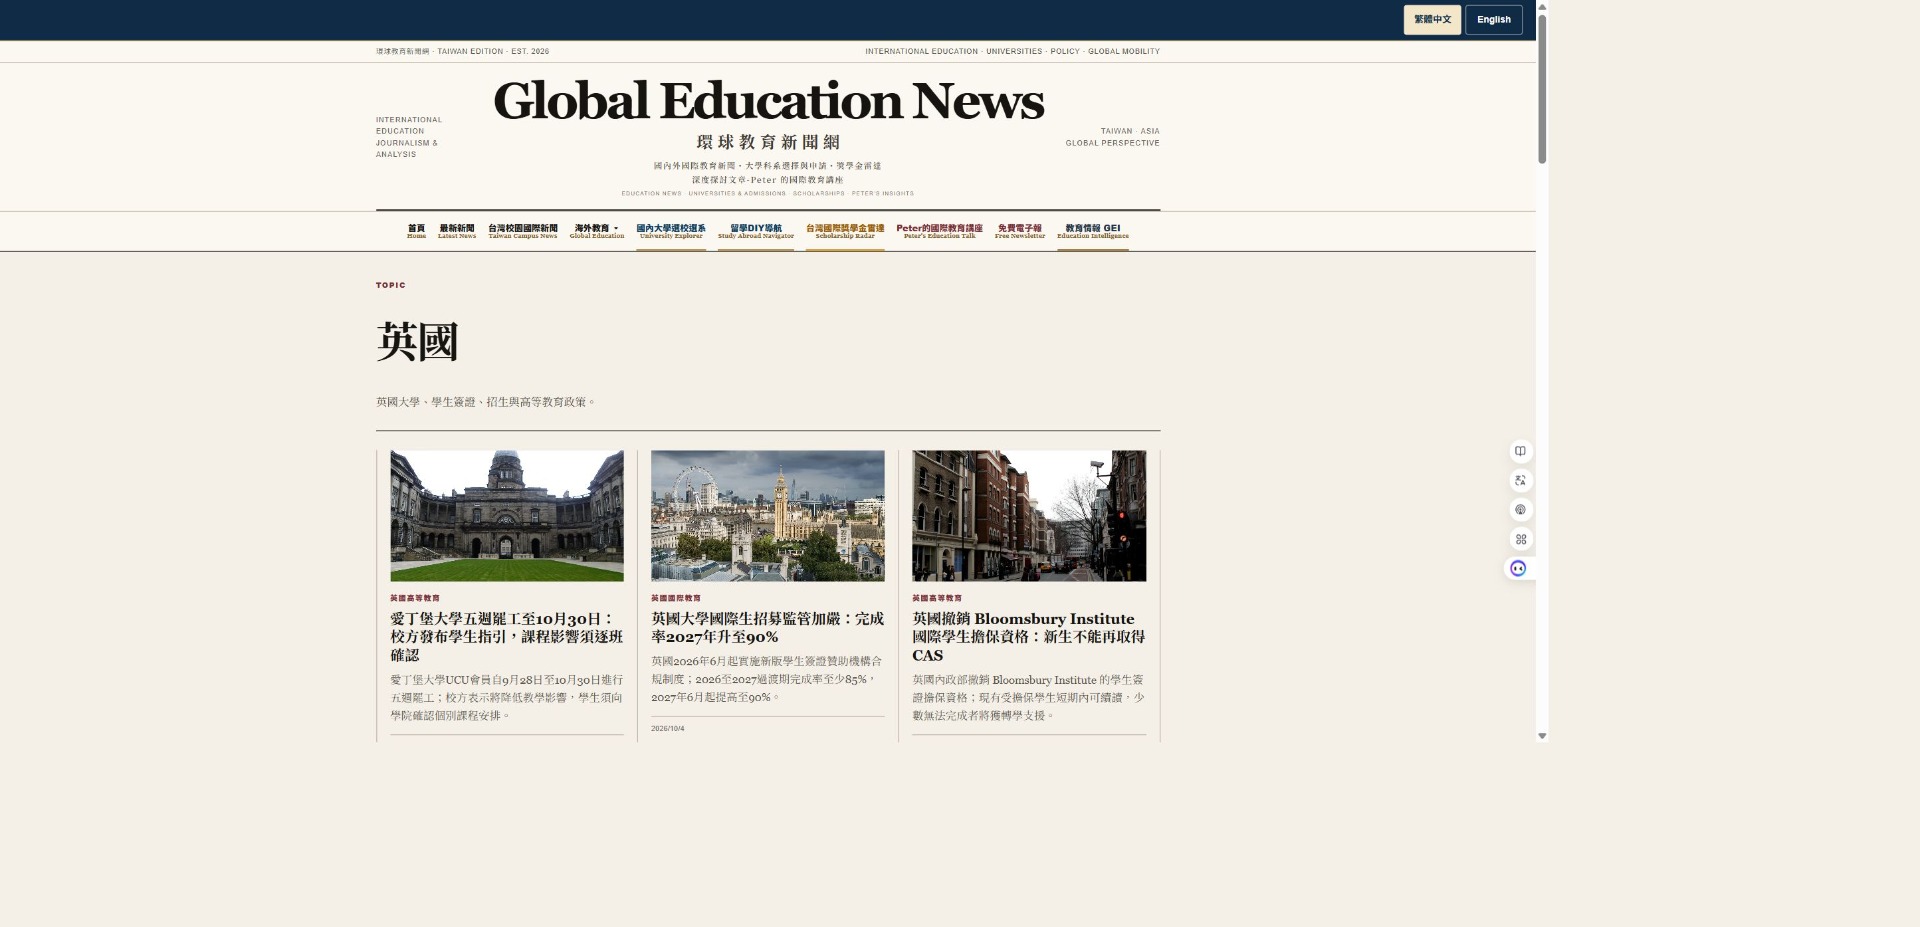
Task: Open 留學DIY導航 Study Abroad Navigator
Action: [756, 231]
